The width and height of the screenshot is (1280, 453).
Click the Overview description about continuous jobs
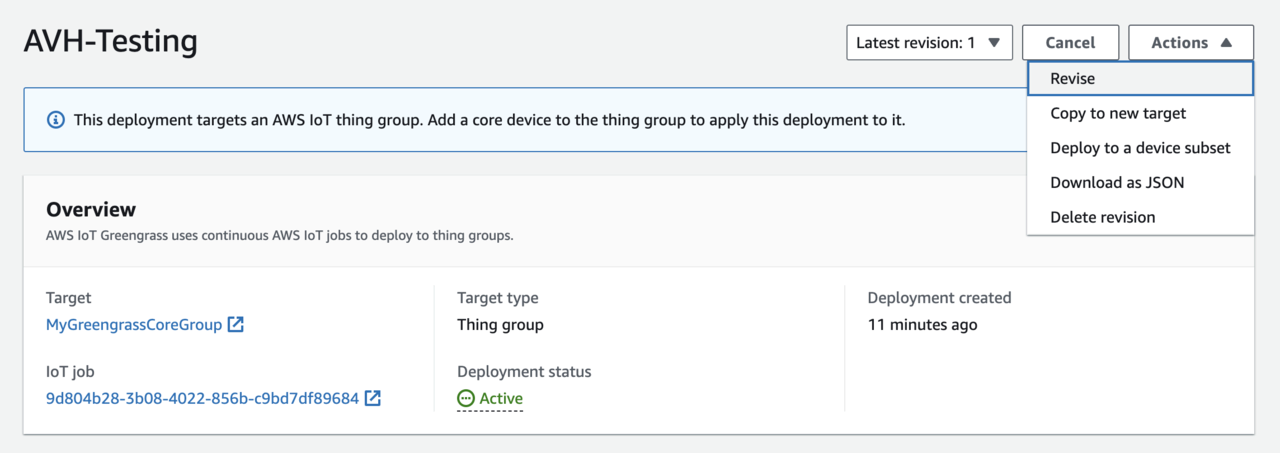pos(280,237)
